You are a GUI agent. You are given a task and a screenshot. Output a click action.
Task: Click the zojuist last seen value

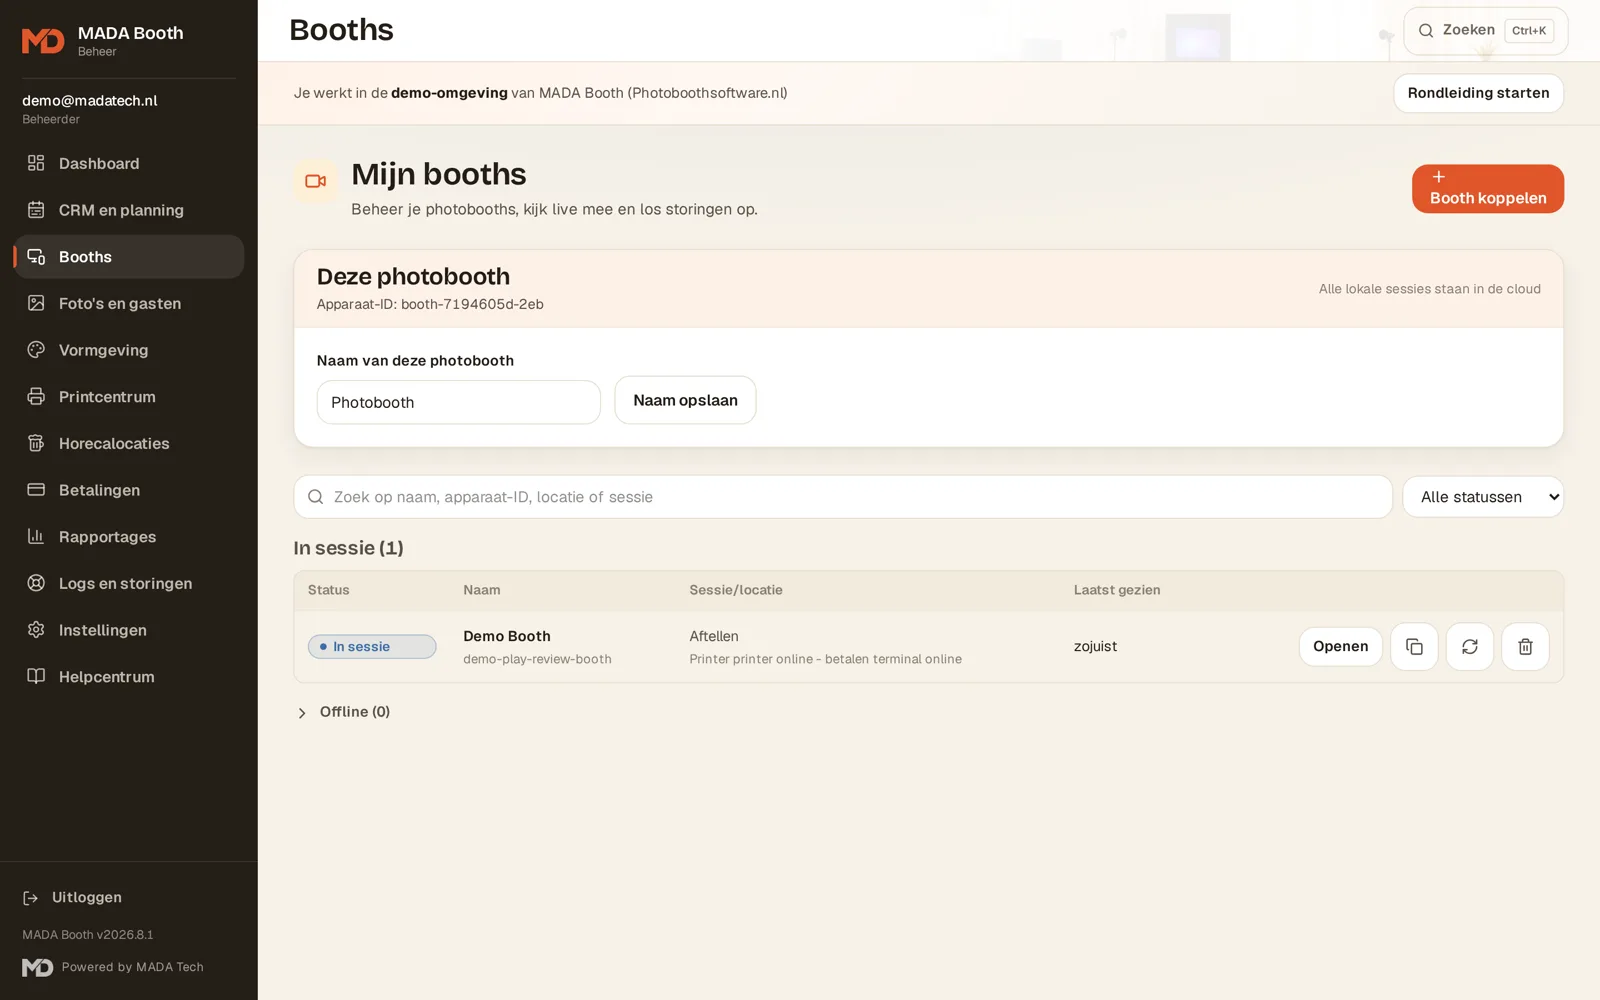click(1095, 647)
